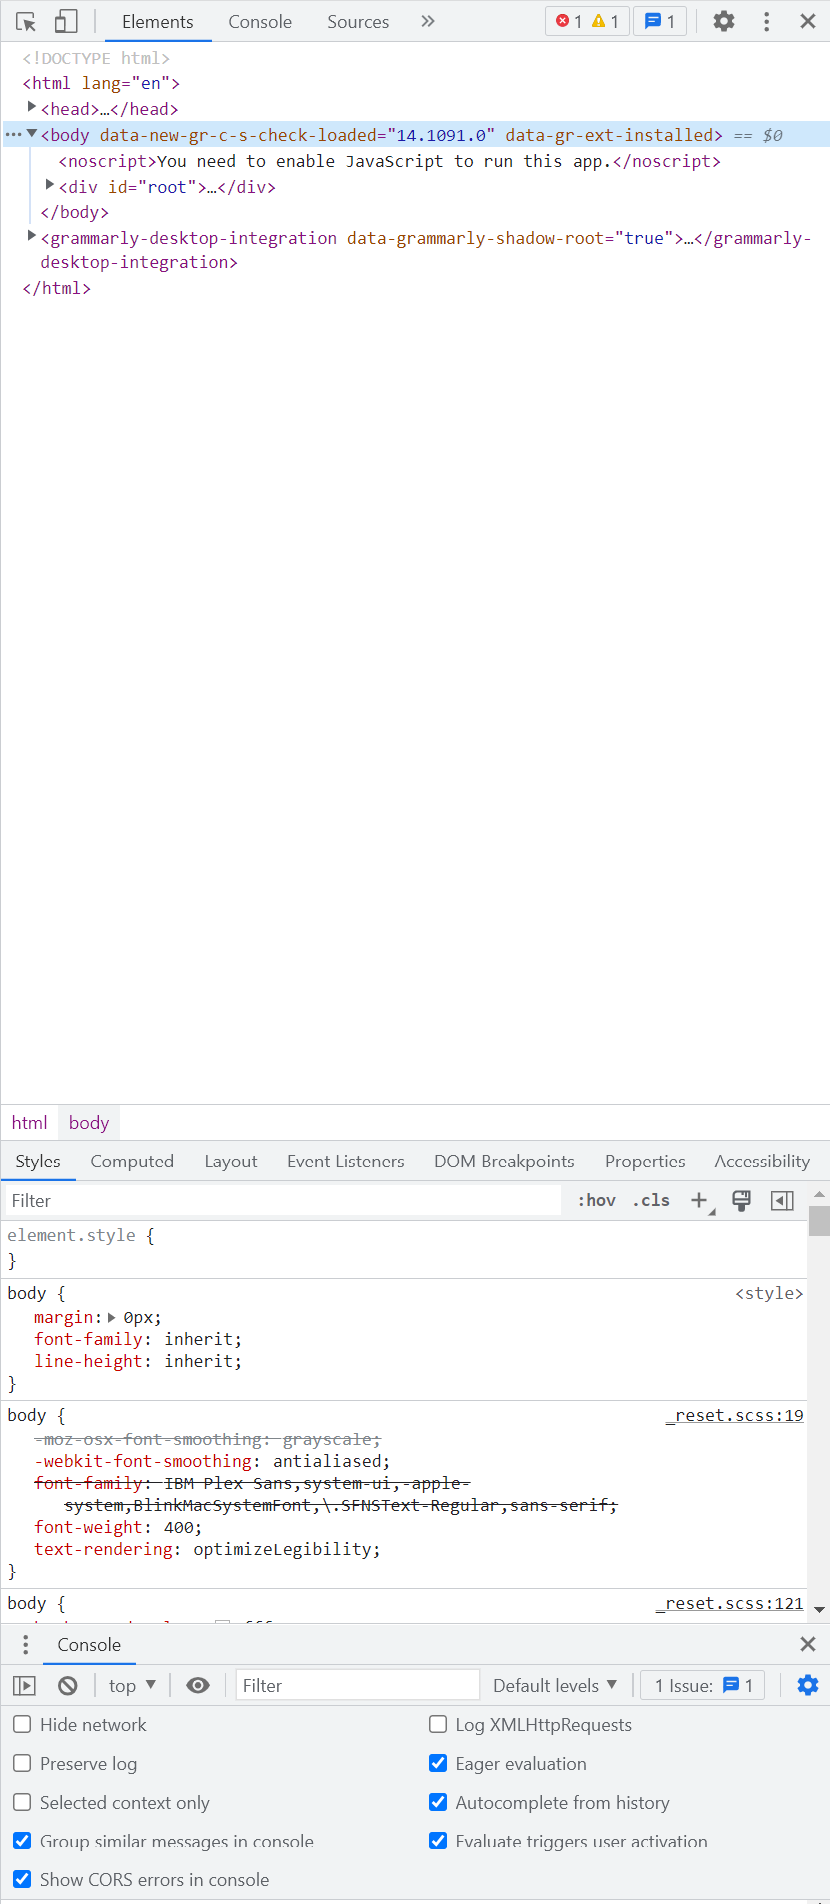The height and width of the screenshot is (1904, 830).
Task: Uncheck Eager evaluation
Action: point(438,1763)
